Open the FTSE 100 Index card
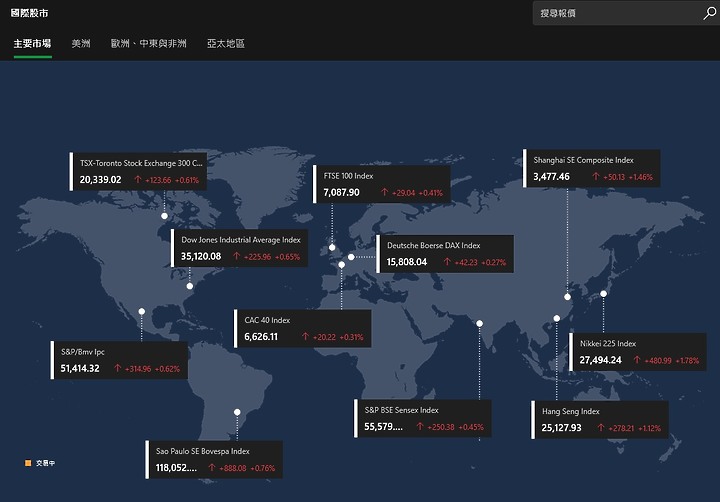This screenshot has width=720, height=502. tap(382, 184)
